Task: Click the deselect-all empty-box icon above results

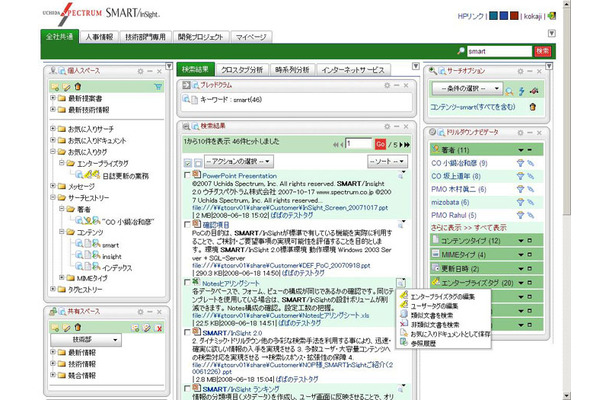Action: 197,163
